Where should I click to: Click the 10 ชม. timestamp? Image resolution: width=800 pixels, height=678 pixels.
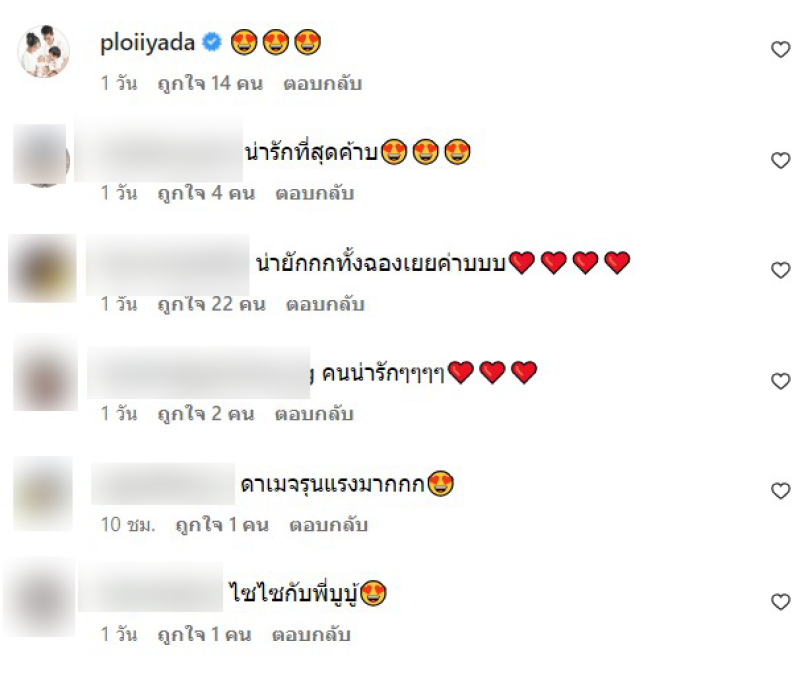(x=128, y=524)
